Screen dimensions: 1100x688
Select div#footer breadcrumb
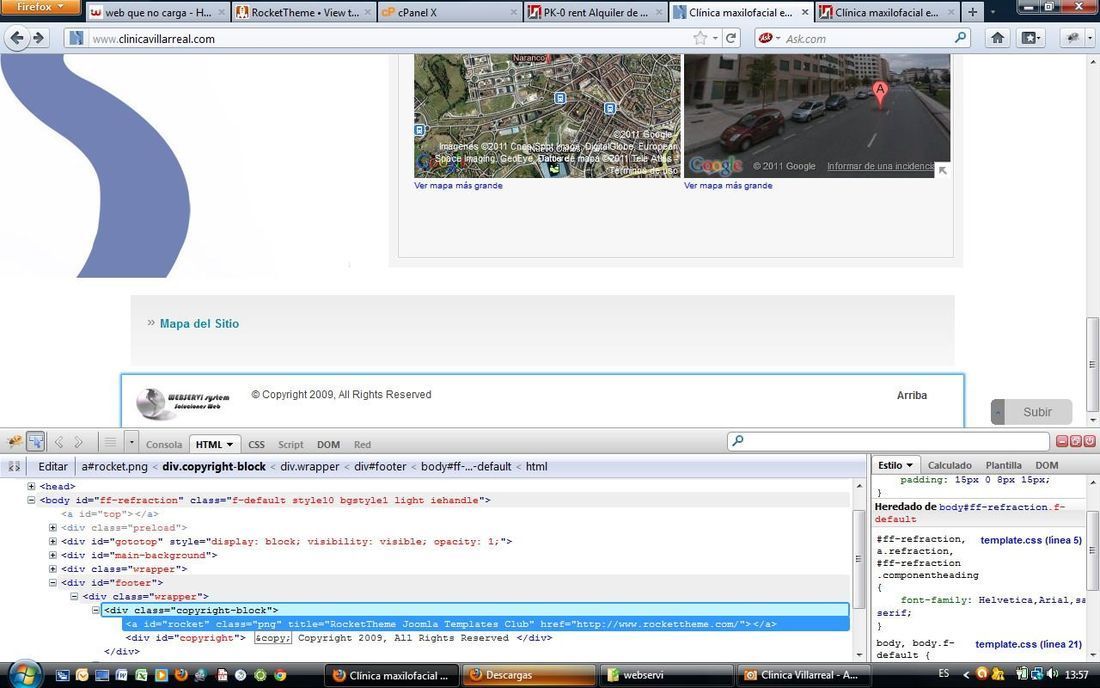(380, 466)
